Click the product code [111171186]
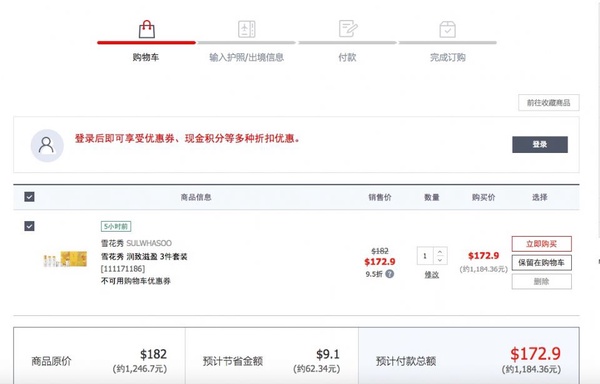The height and width of the screenshot is (384, 600). click(123, 269)
